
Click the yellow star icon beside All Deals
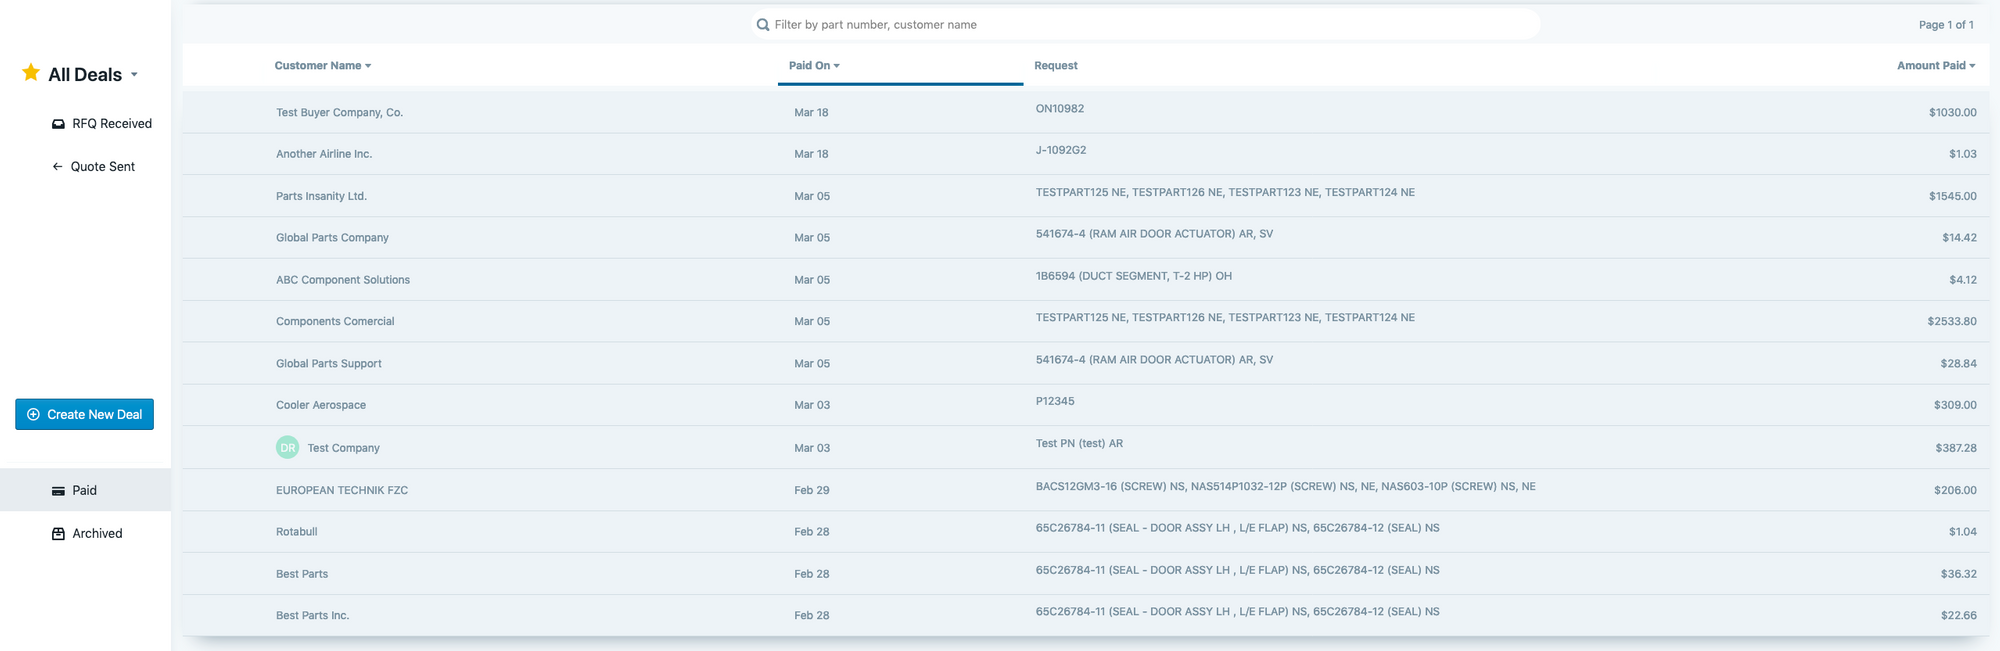click(x=31, y=73)
